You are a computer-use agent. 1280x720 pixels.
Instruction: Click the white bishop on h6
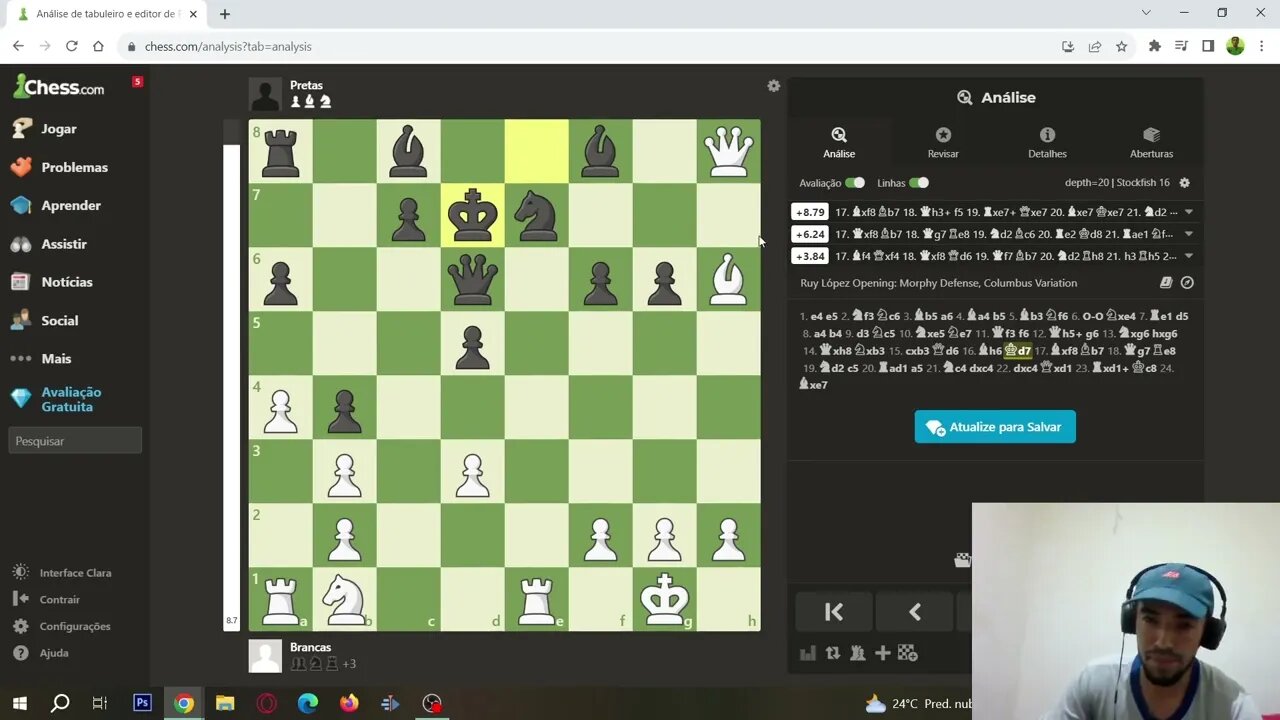(728, 280)
